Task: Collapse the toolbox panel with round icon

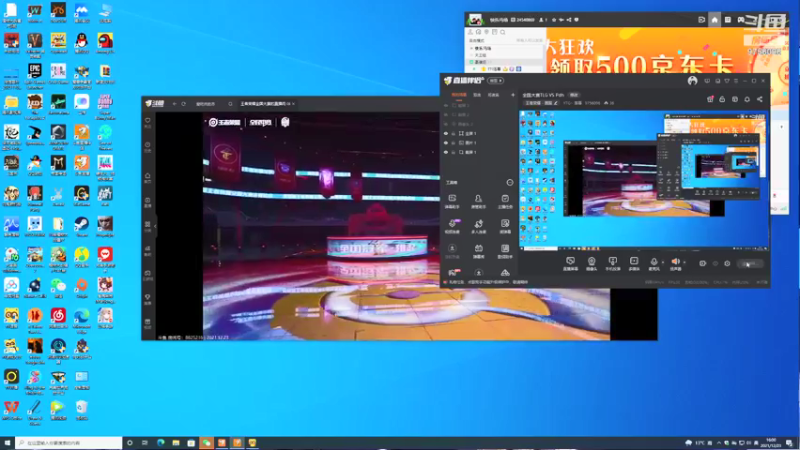Action: 510,182
